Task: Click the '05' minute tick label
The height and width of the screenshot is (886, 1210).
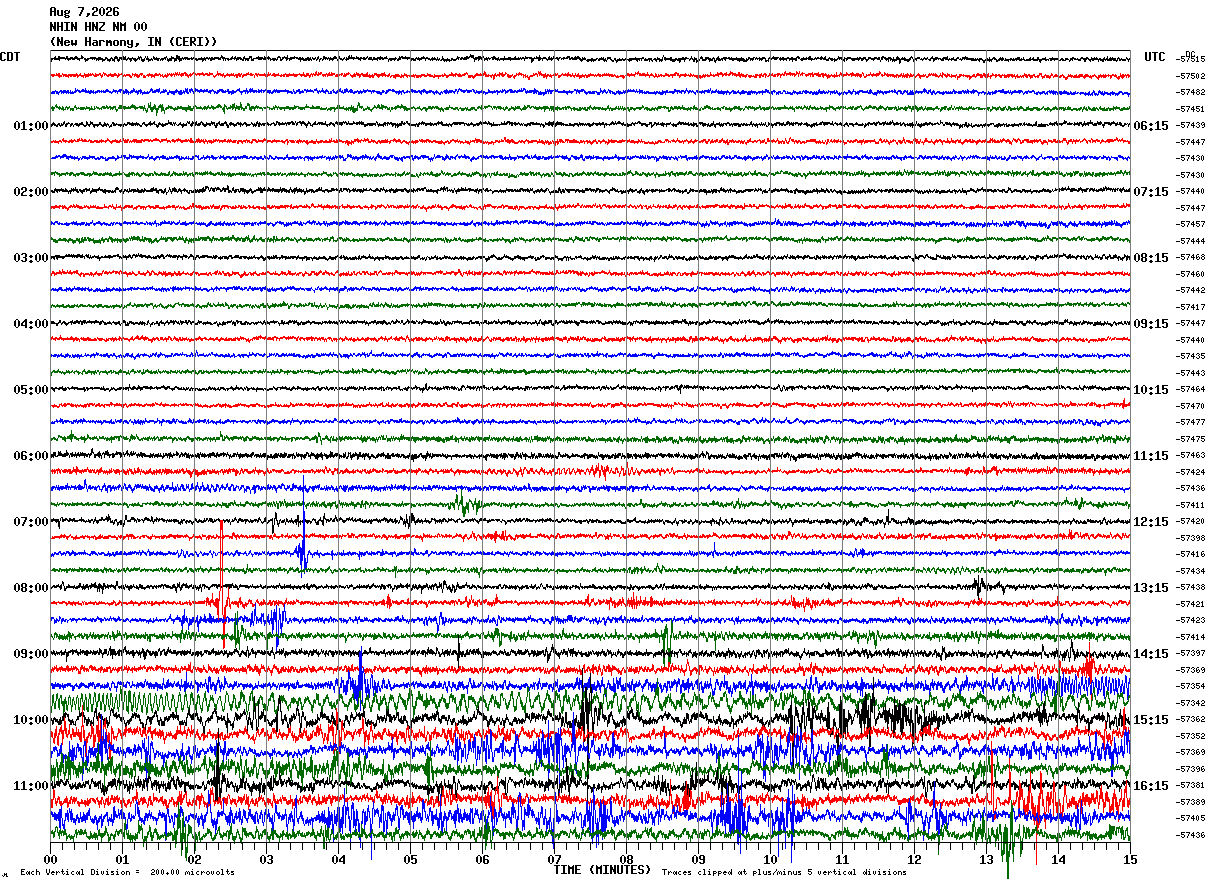Action: 410,859
